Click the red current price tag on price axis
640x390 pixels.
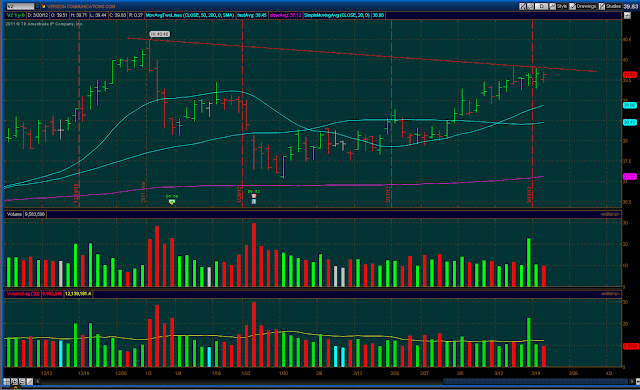(x=630, y=75)
